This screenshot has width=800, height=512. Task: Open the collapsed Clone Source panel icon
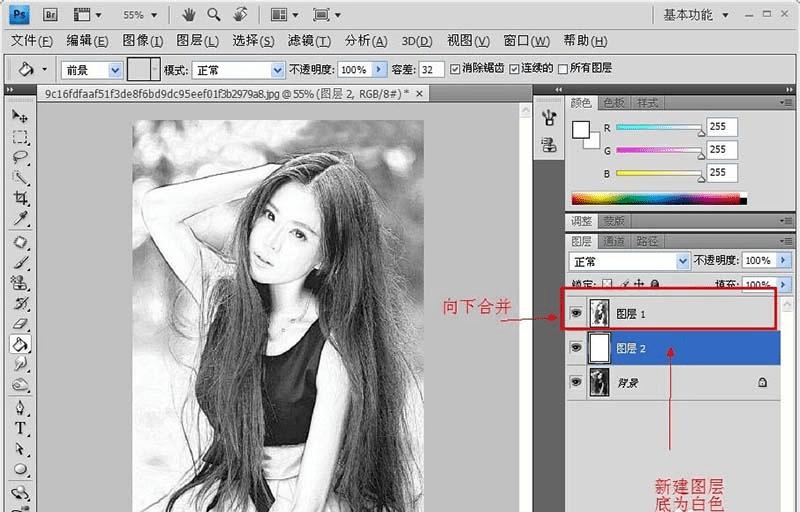pyautogui.click(x=549, y=145)
